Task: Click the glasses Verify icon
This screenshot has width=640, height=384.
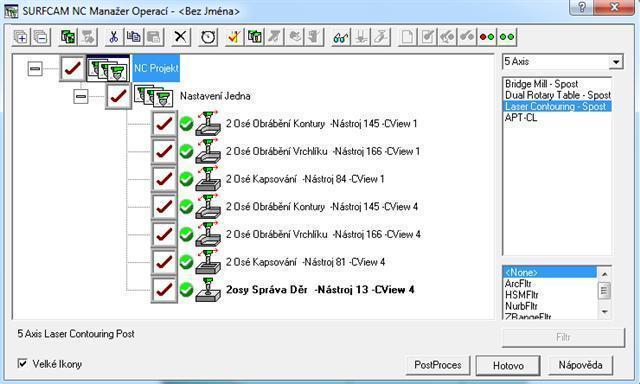Action: (340, 37)
